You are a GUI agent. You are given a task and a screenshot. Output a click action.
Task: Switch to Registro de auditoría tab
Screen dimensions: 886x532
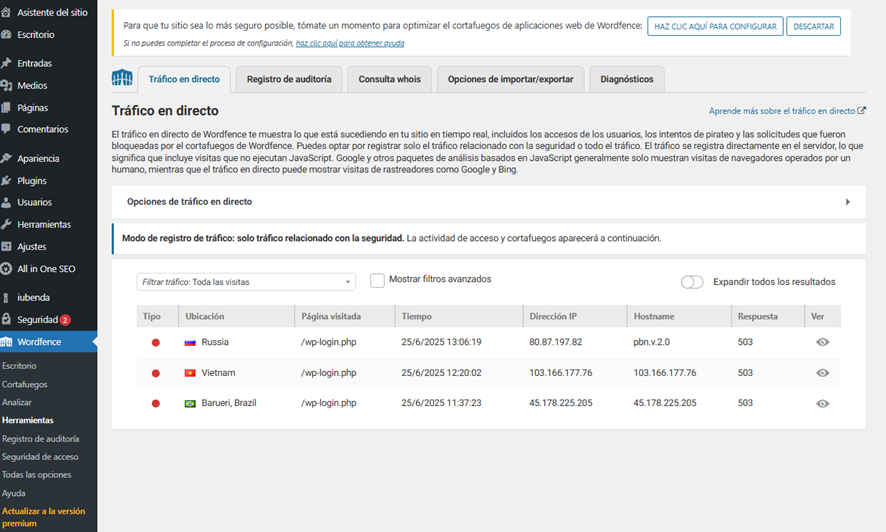[x=289, y=79]
